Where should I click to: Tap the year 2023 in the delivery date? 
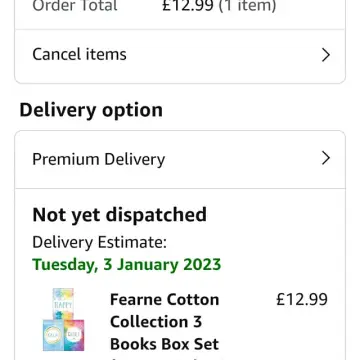202,265
